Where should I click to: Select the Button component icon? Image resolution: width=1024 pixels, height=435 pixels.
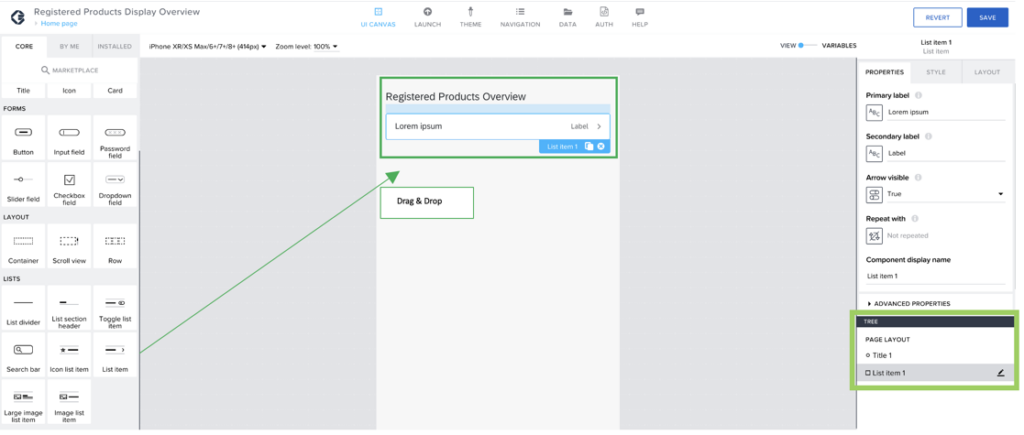tap(23, 133)
